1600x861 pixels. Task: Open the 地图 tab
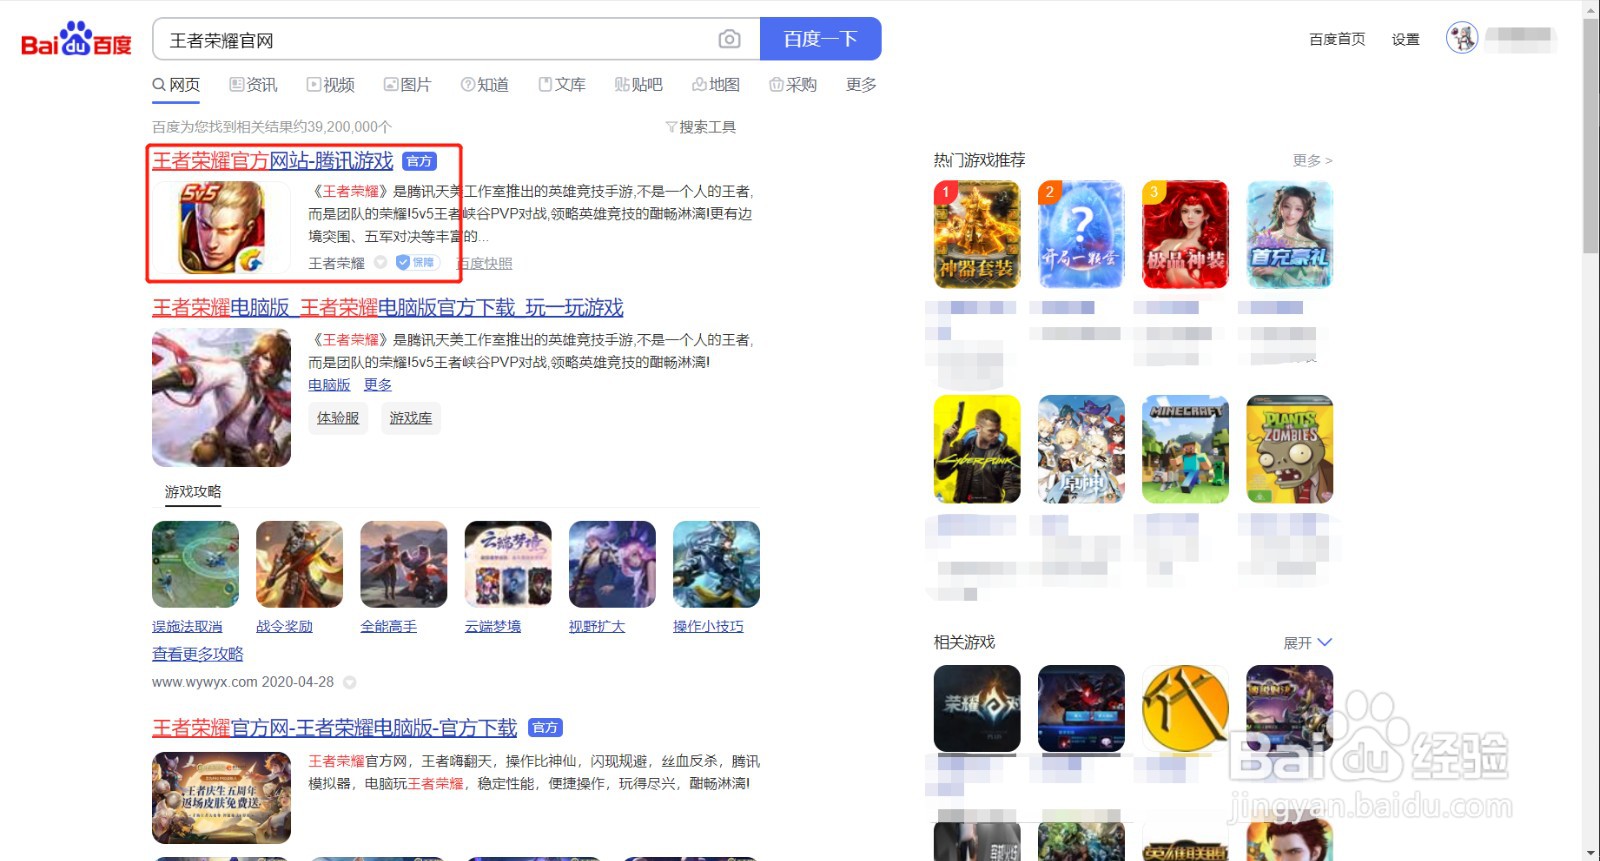pyautogui.click(x=716, y=85)
